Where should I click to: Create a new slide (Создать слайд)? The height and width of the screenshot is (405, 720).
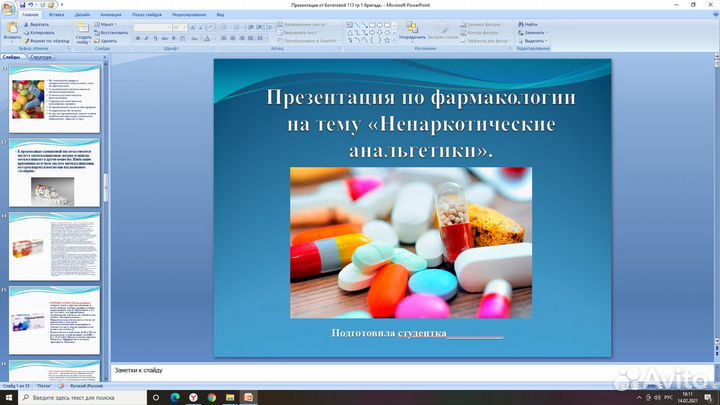(83, 32)
